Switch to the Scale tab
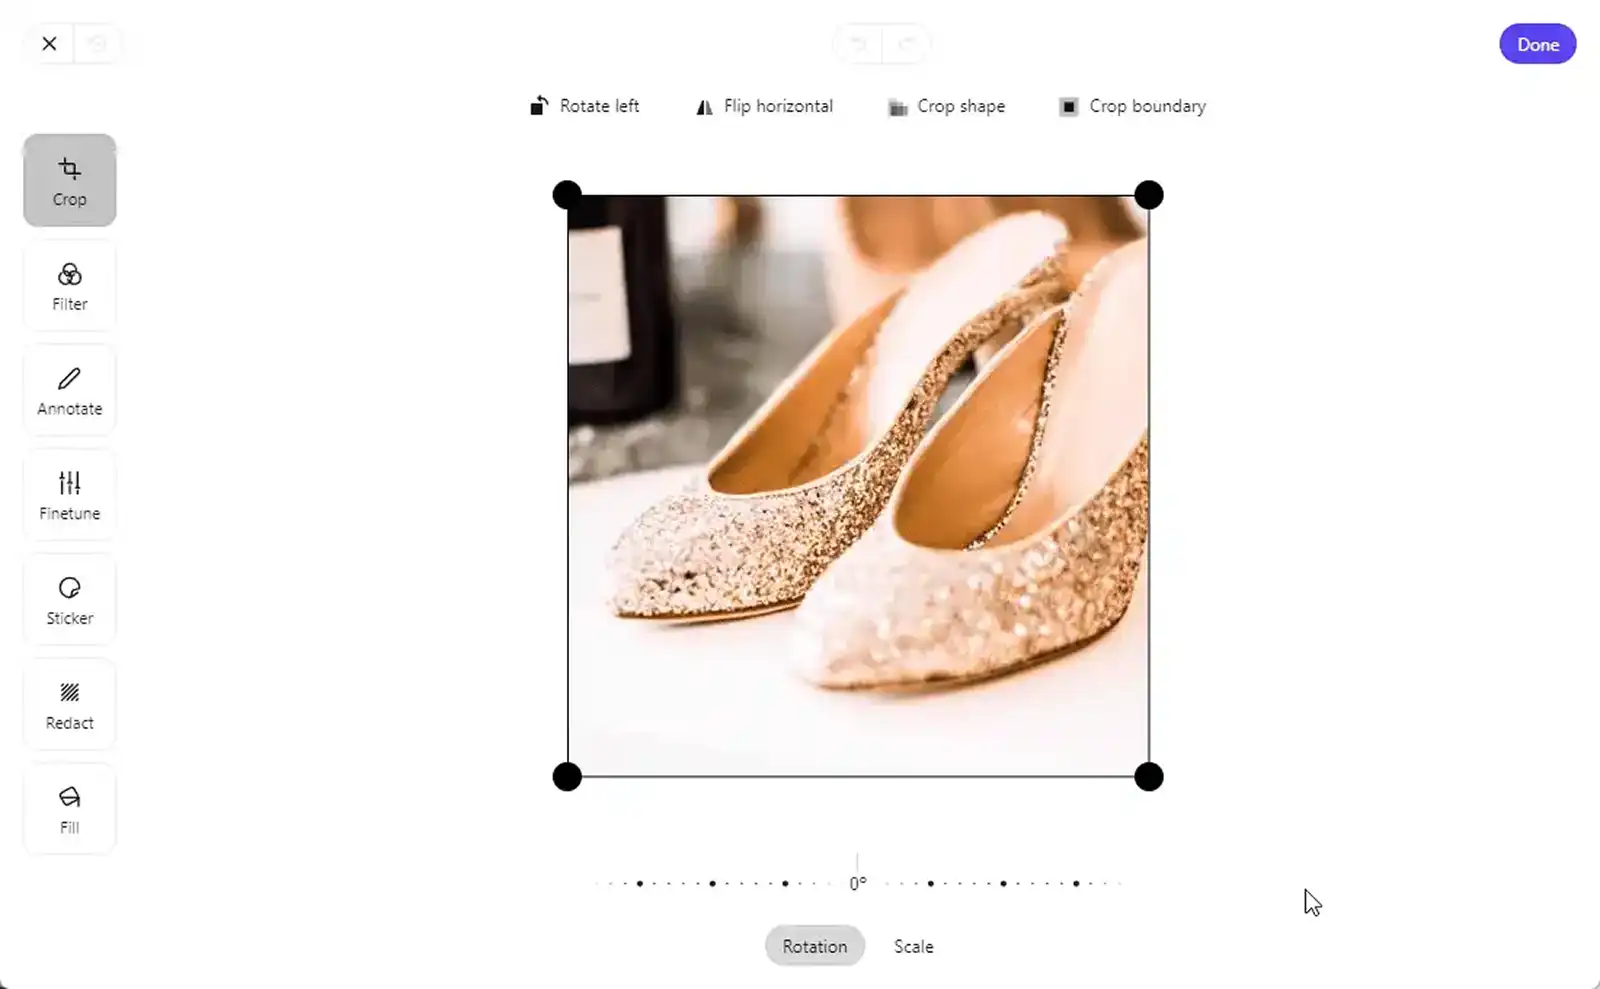 click(x=912, y=945)
